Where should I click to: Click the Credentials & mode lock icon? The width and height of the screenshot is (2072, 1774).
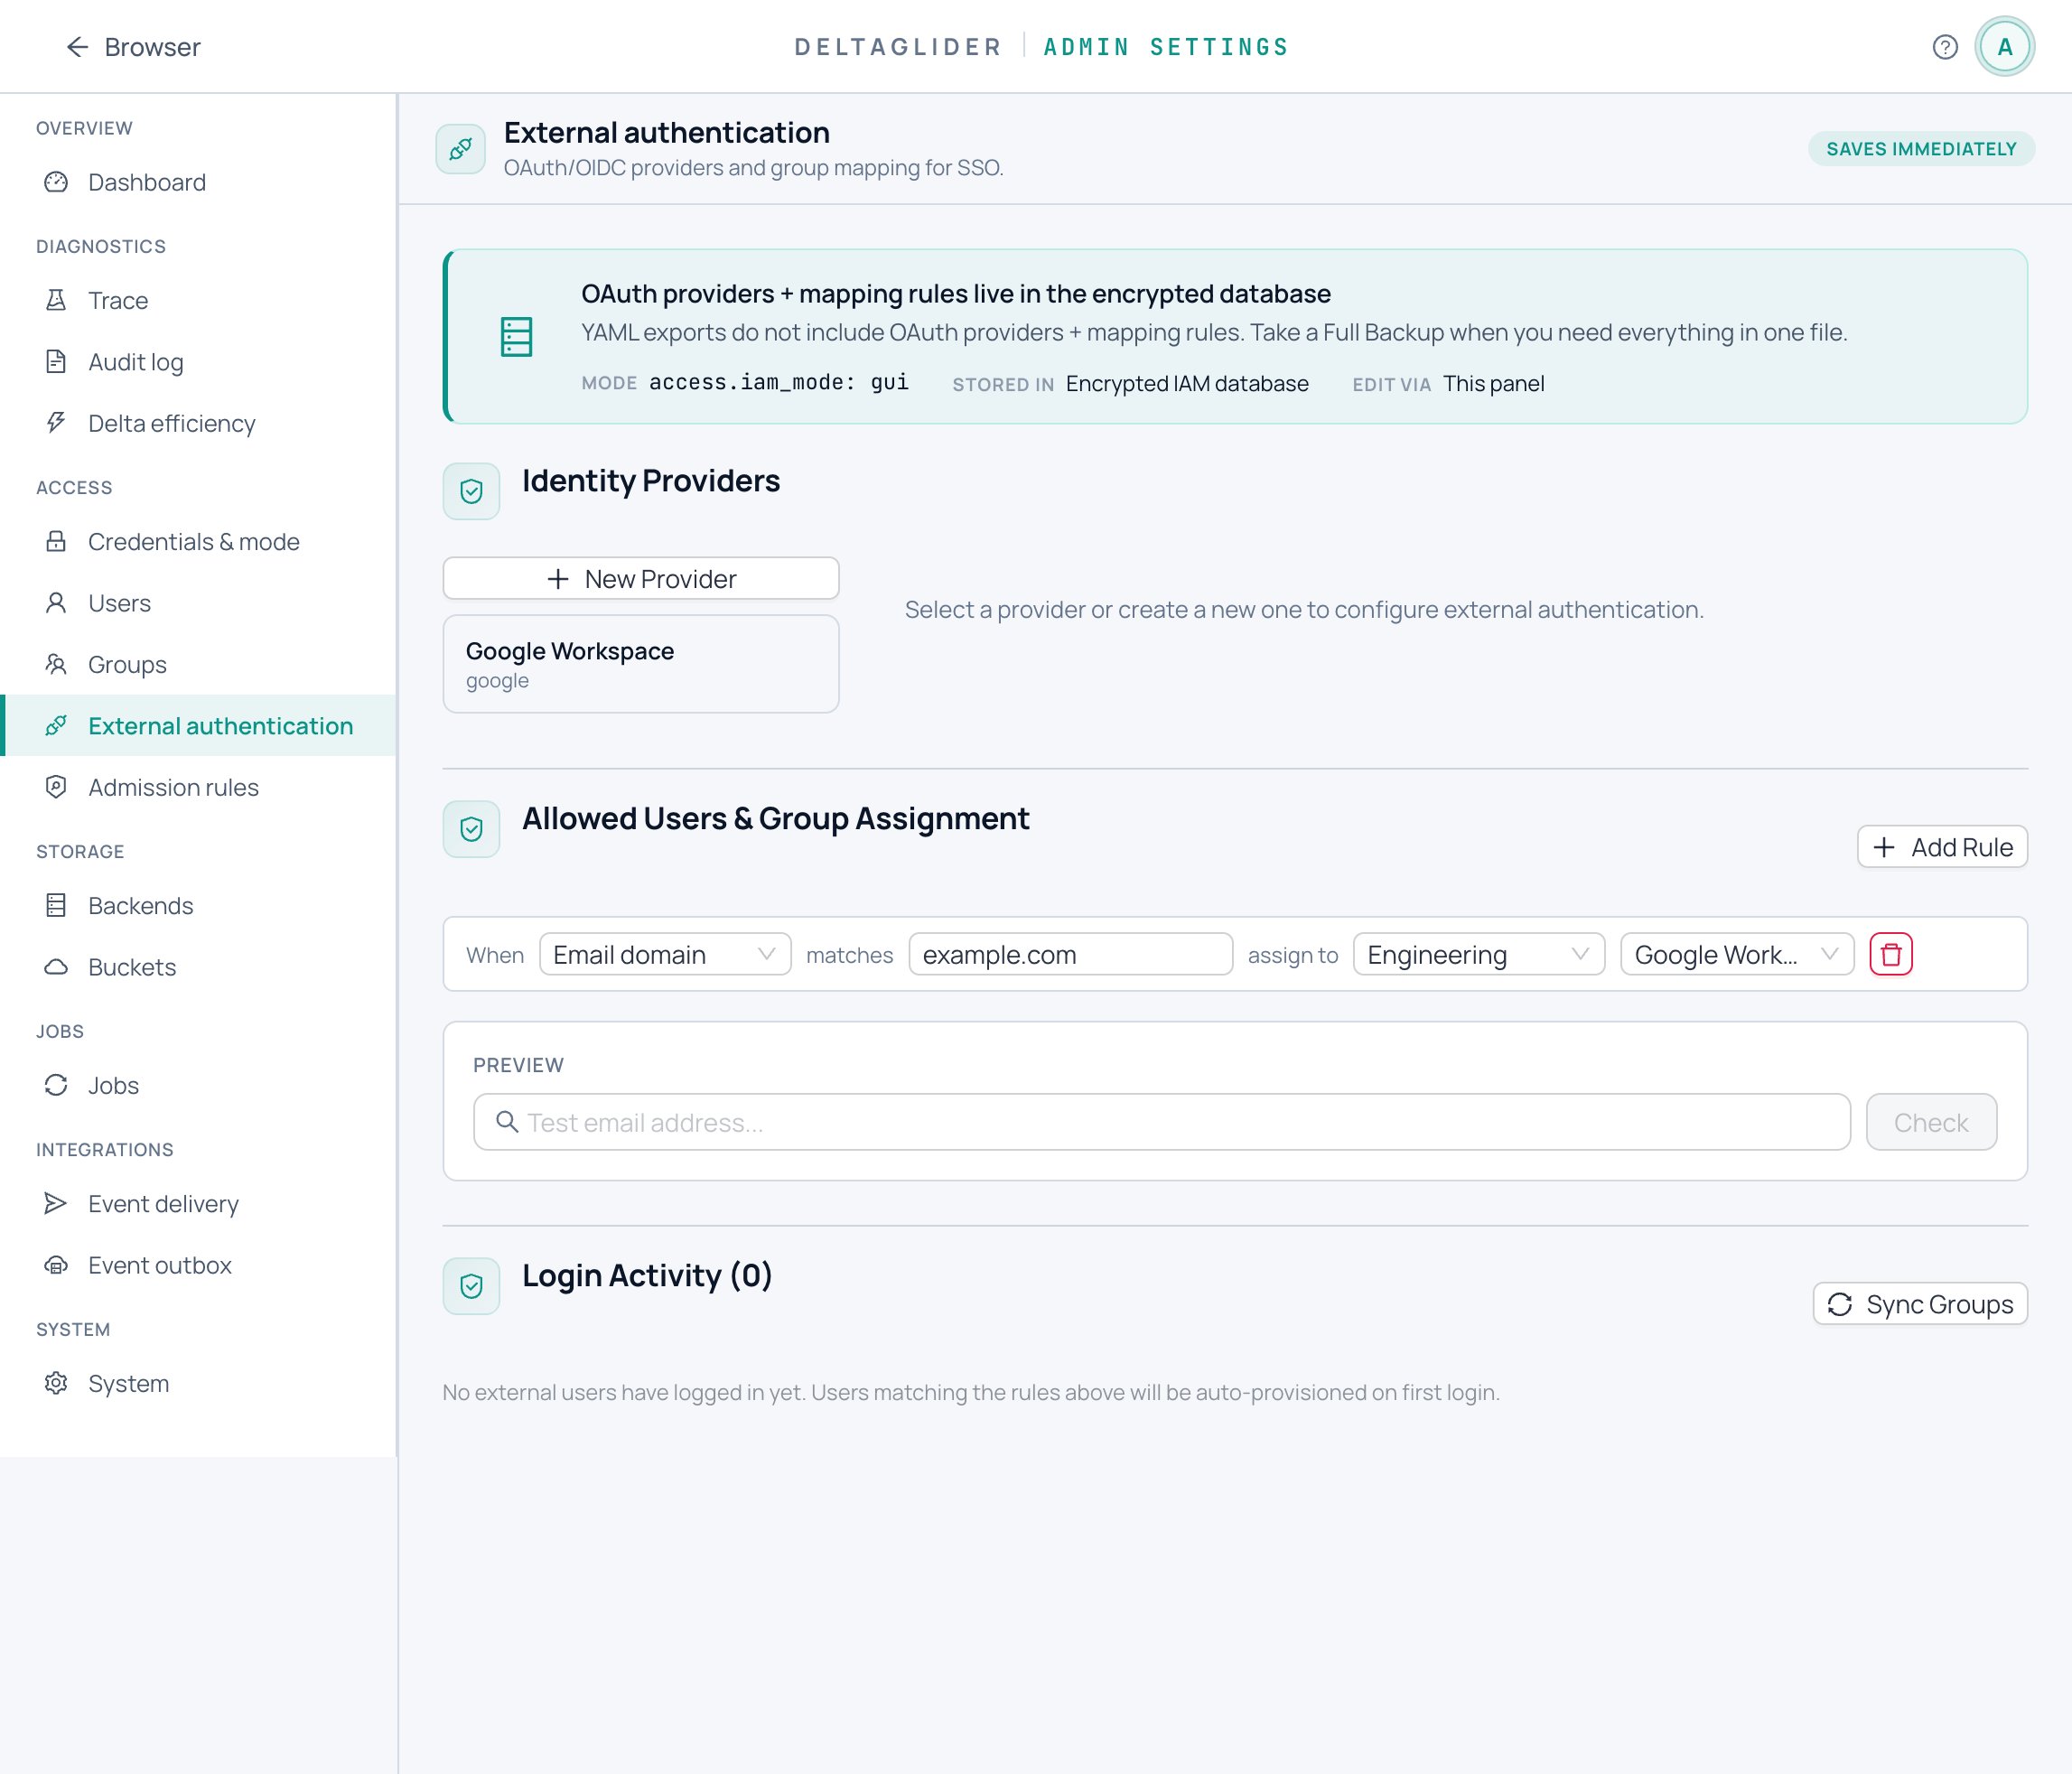point(56,541)
